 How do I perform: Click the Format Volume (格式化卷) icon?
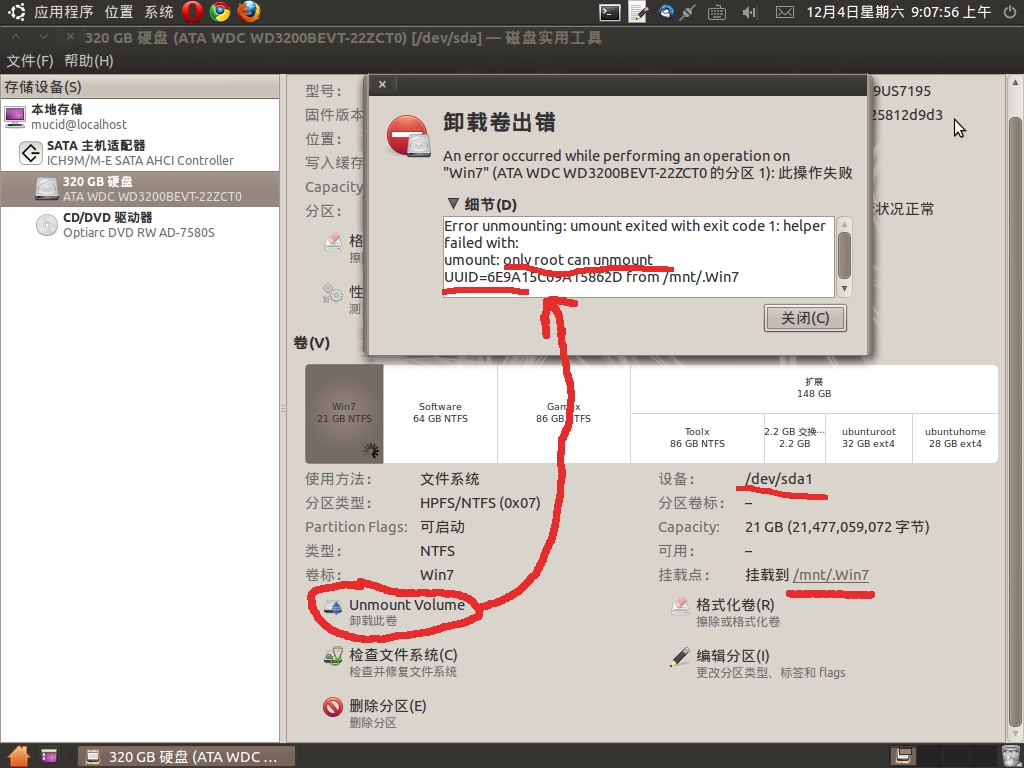coord(680,608)
